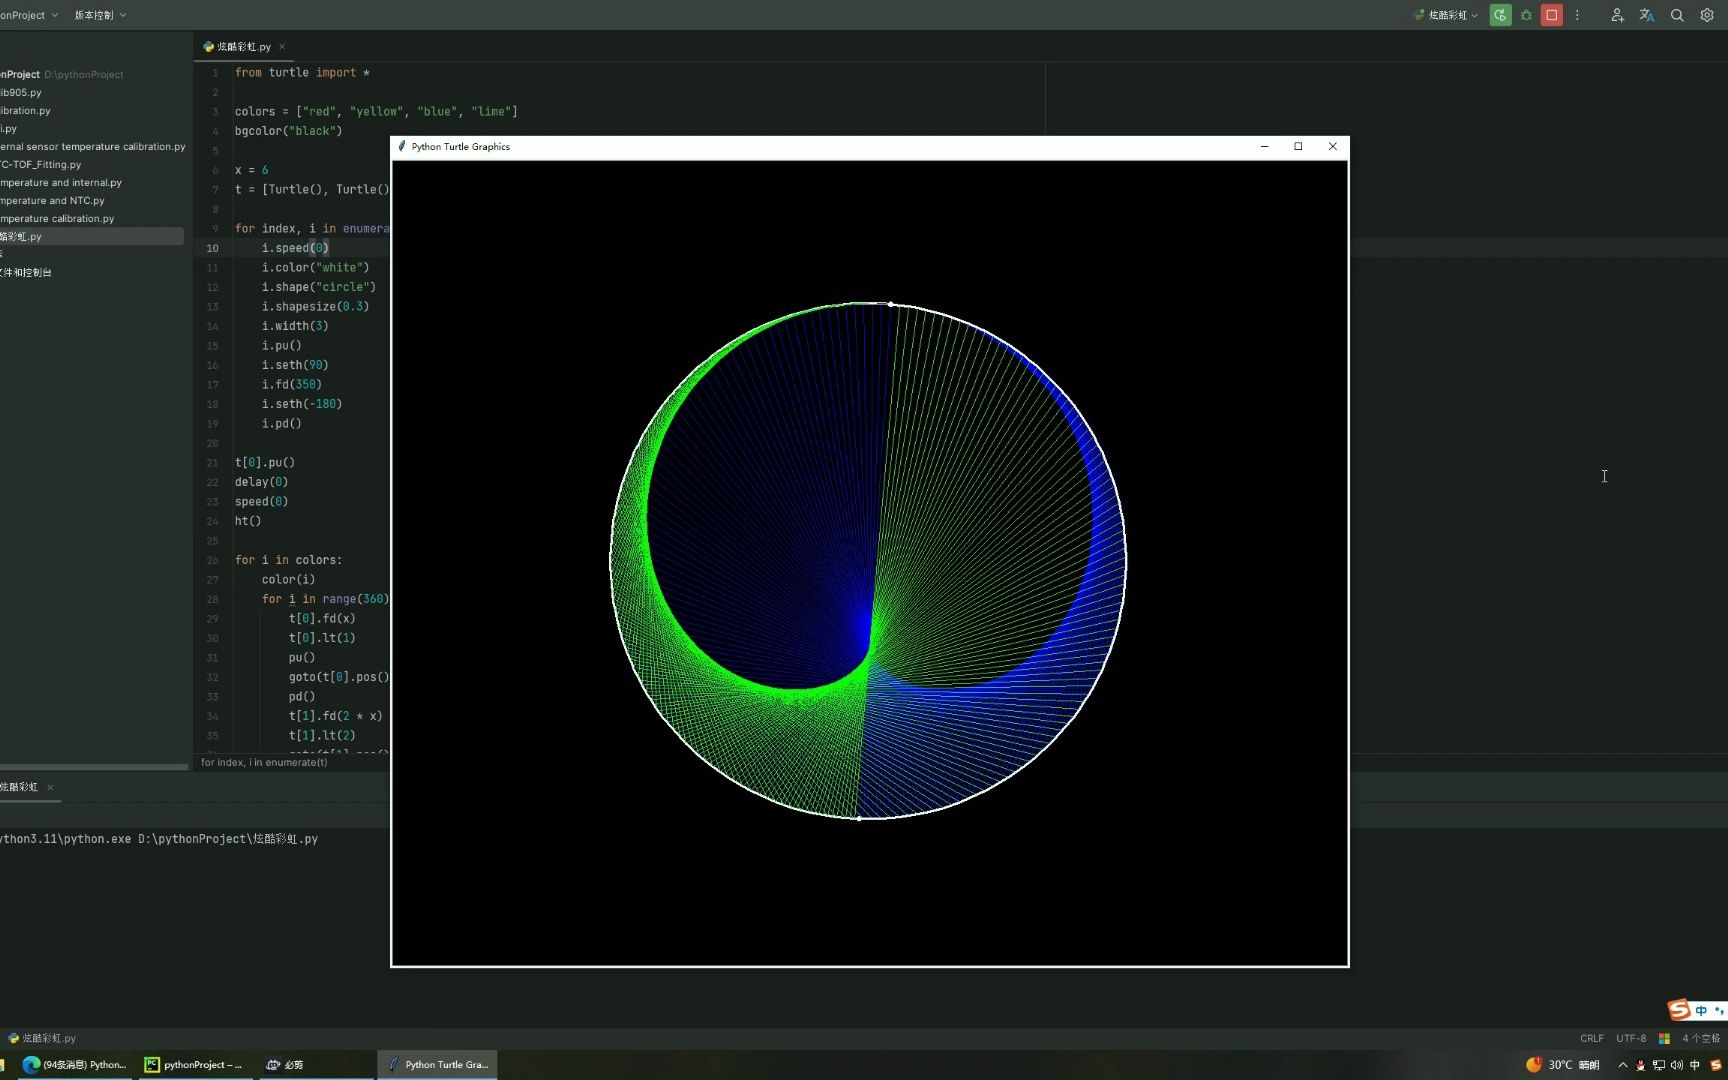Screen dimensions: 1728x1080
Task: Click the project tree horizontal scrollbar
Action: pos(94,767)
